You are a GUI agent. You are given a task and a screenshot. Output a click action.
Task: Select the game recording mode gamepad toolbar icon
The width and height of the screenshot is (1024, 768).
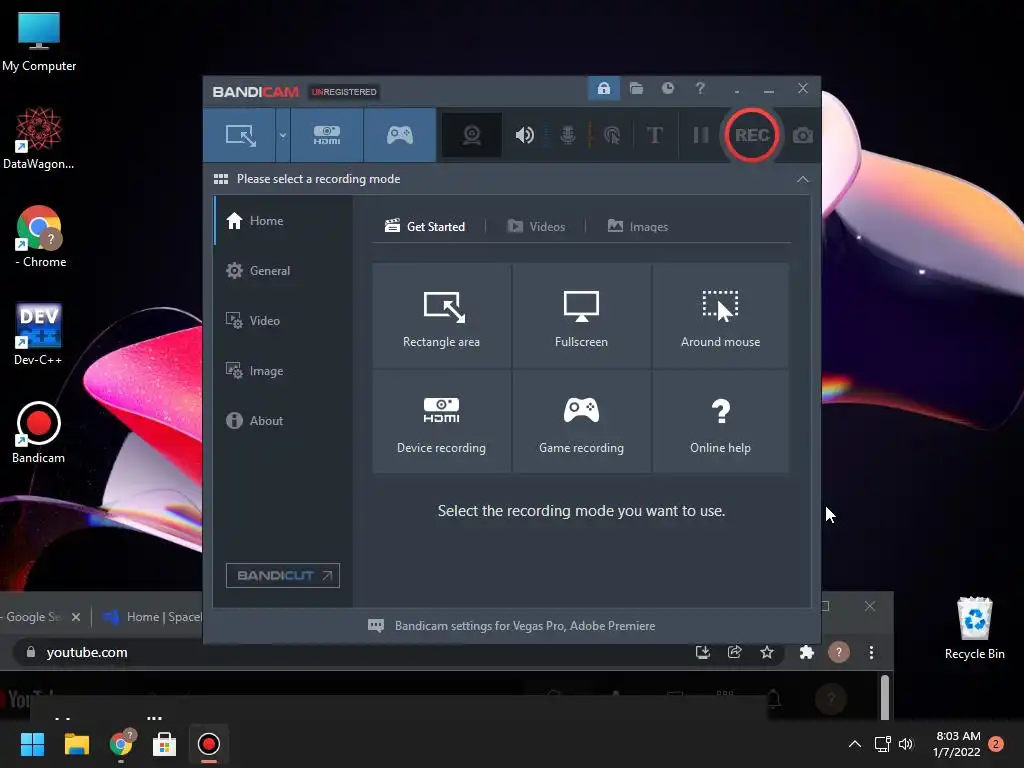(x=400, y=135)
